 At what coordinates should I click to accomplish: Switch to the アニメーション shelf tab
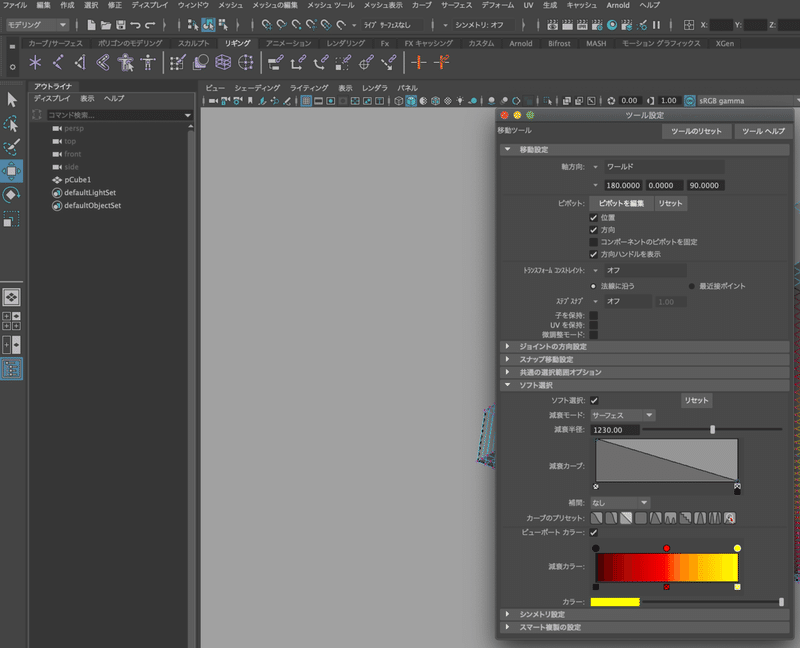288,44
